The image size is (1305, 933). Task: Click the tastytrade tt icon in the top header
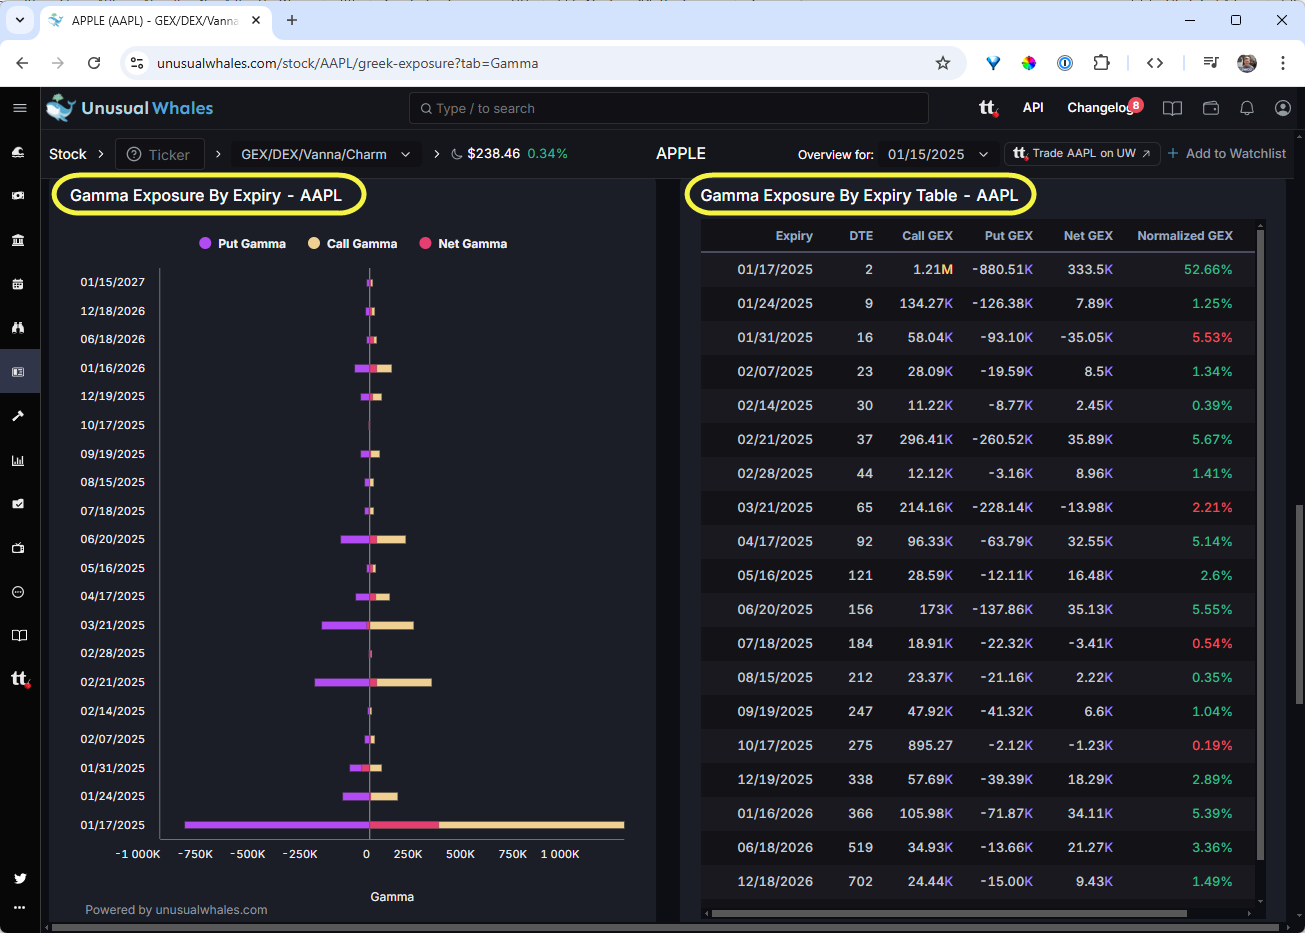tap(988, 108)
